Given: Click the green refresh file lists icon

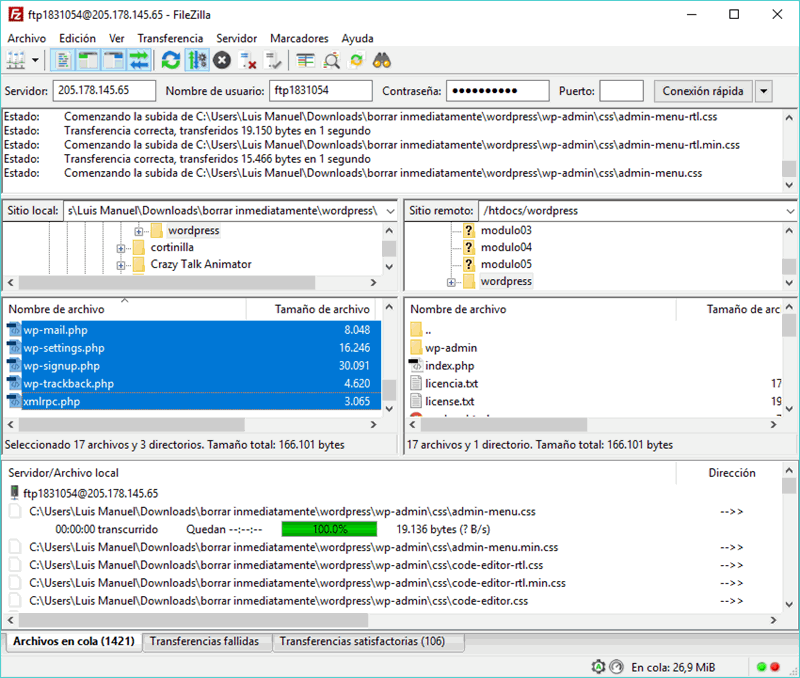Looking at the screenshot, I should pyautogui.click(x=171, y=61).
